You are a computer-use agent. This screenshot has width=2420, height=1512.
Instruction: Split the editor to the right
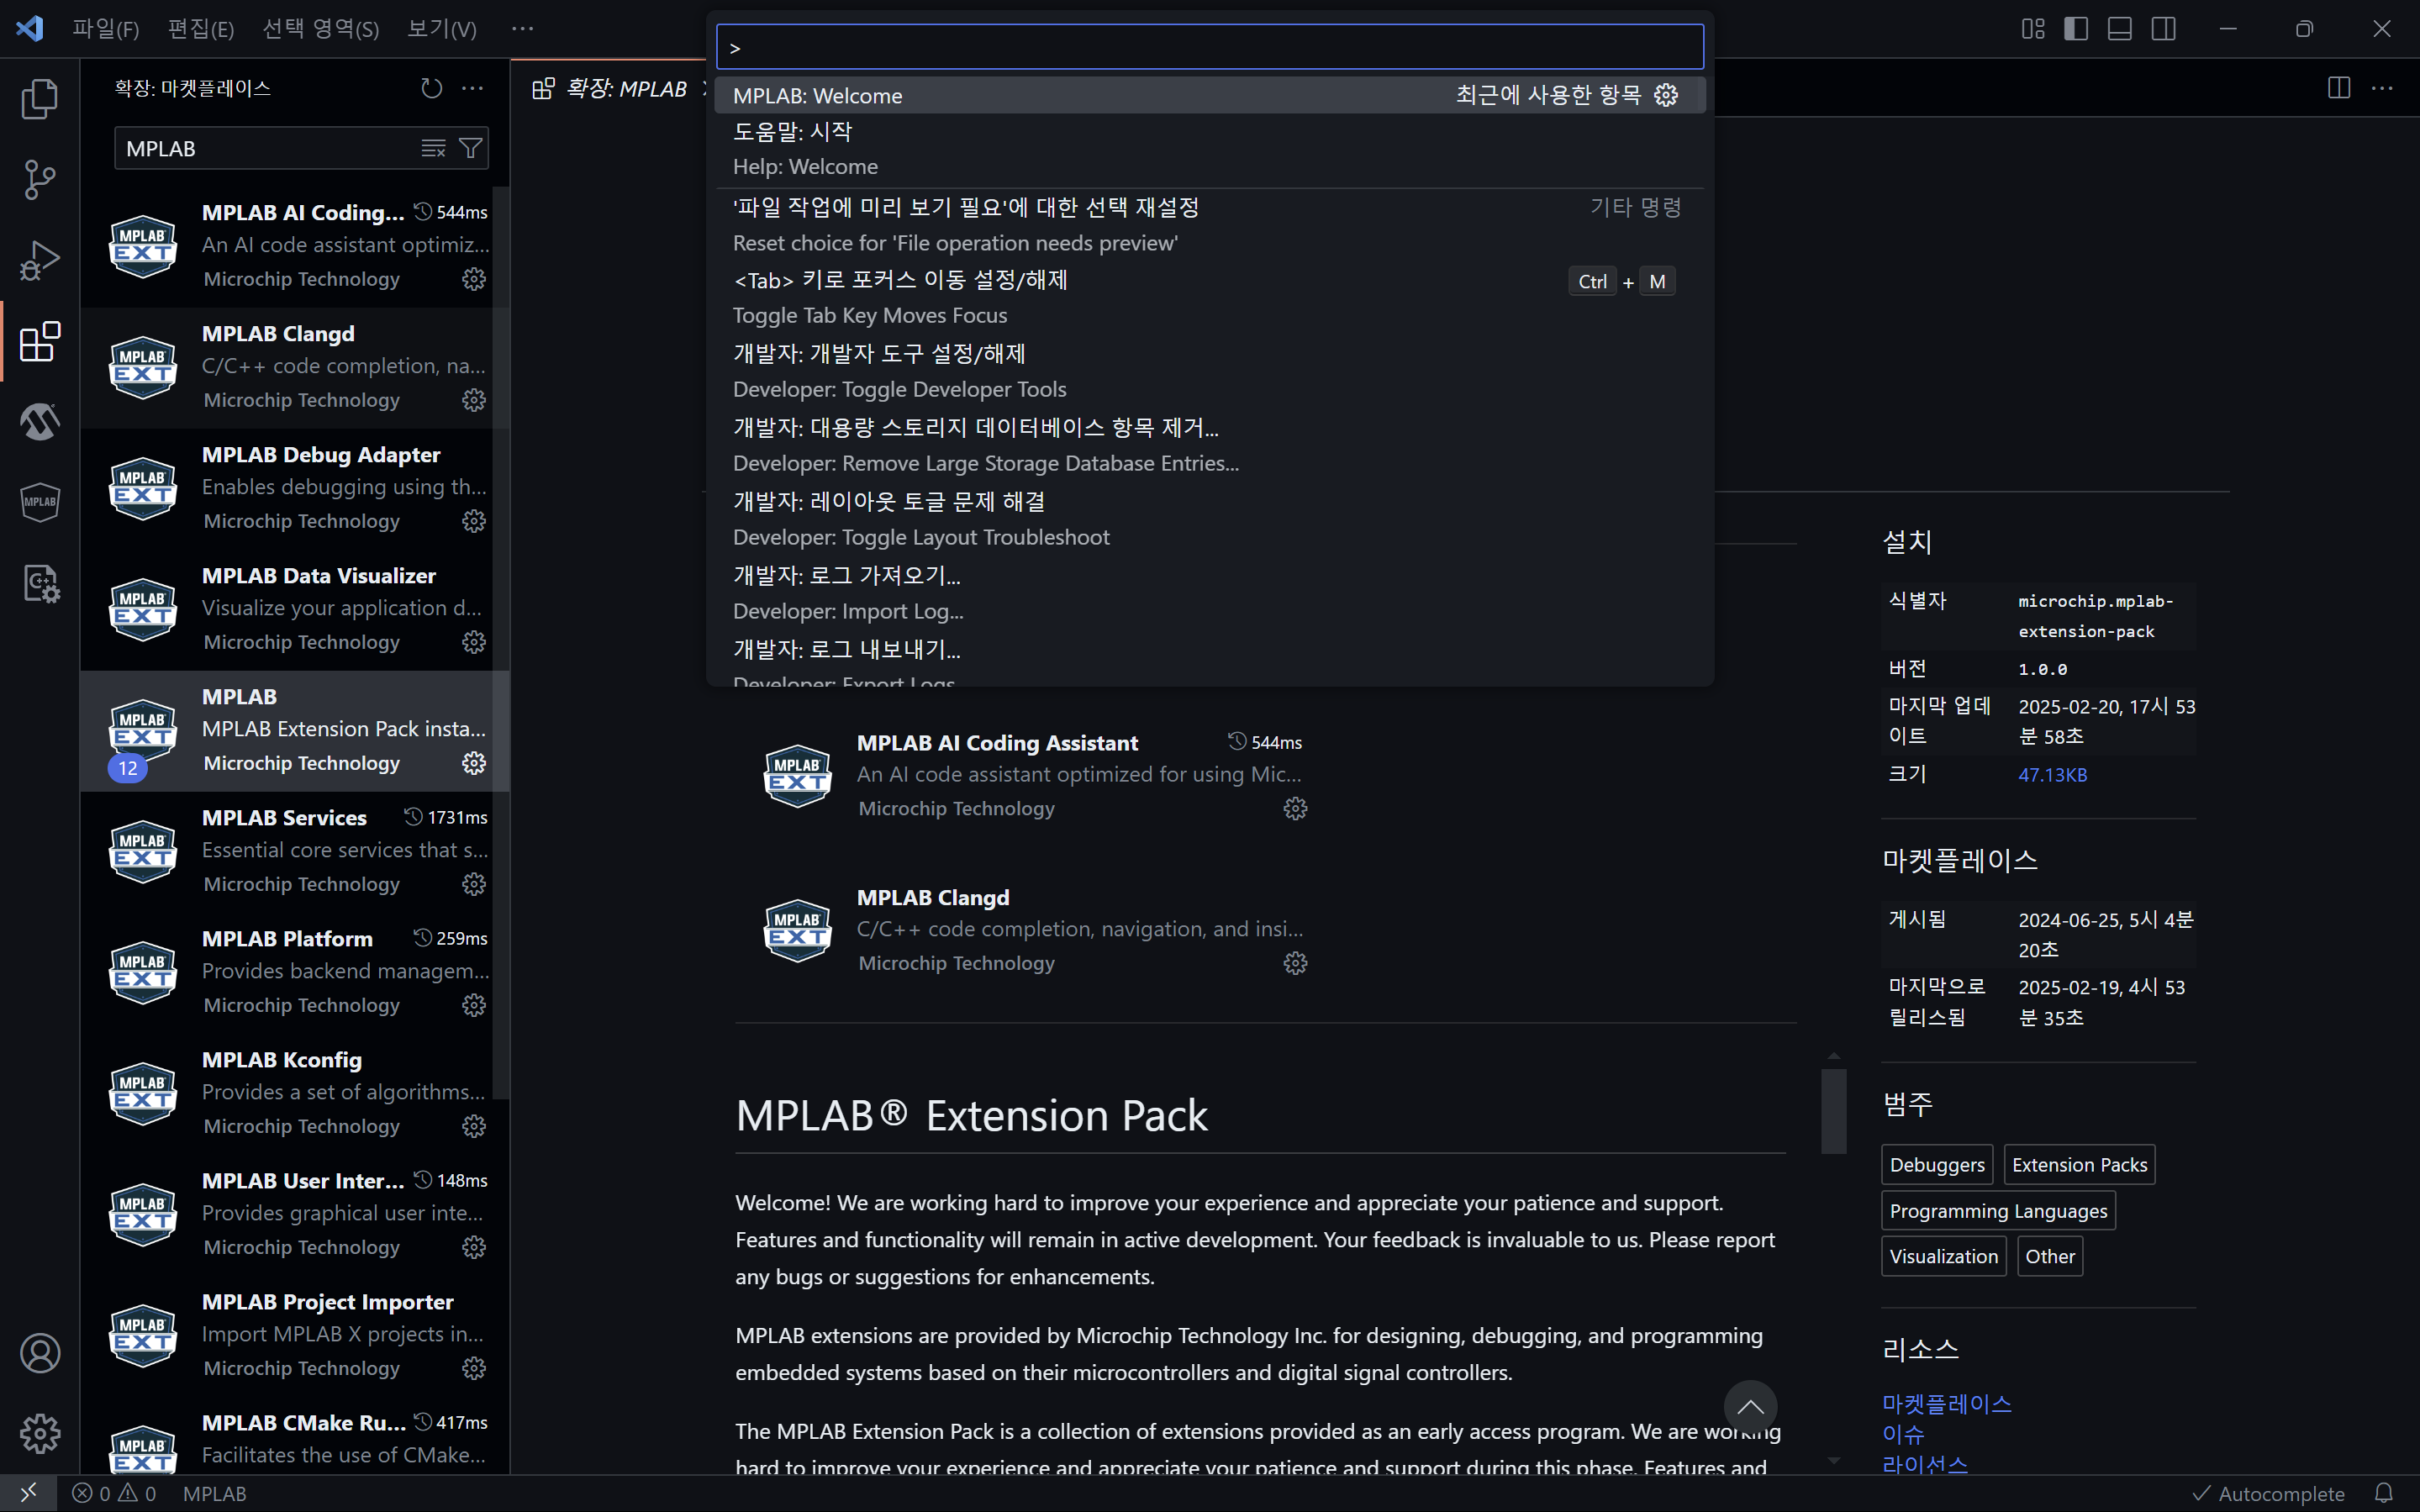[x=2339, y=88]
